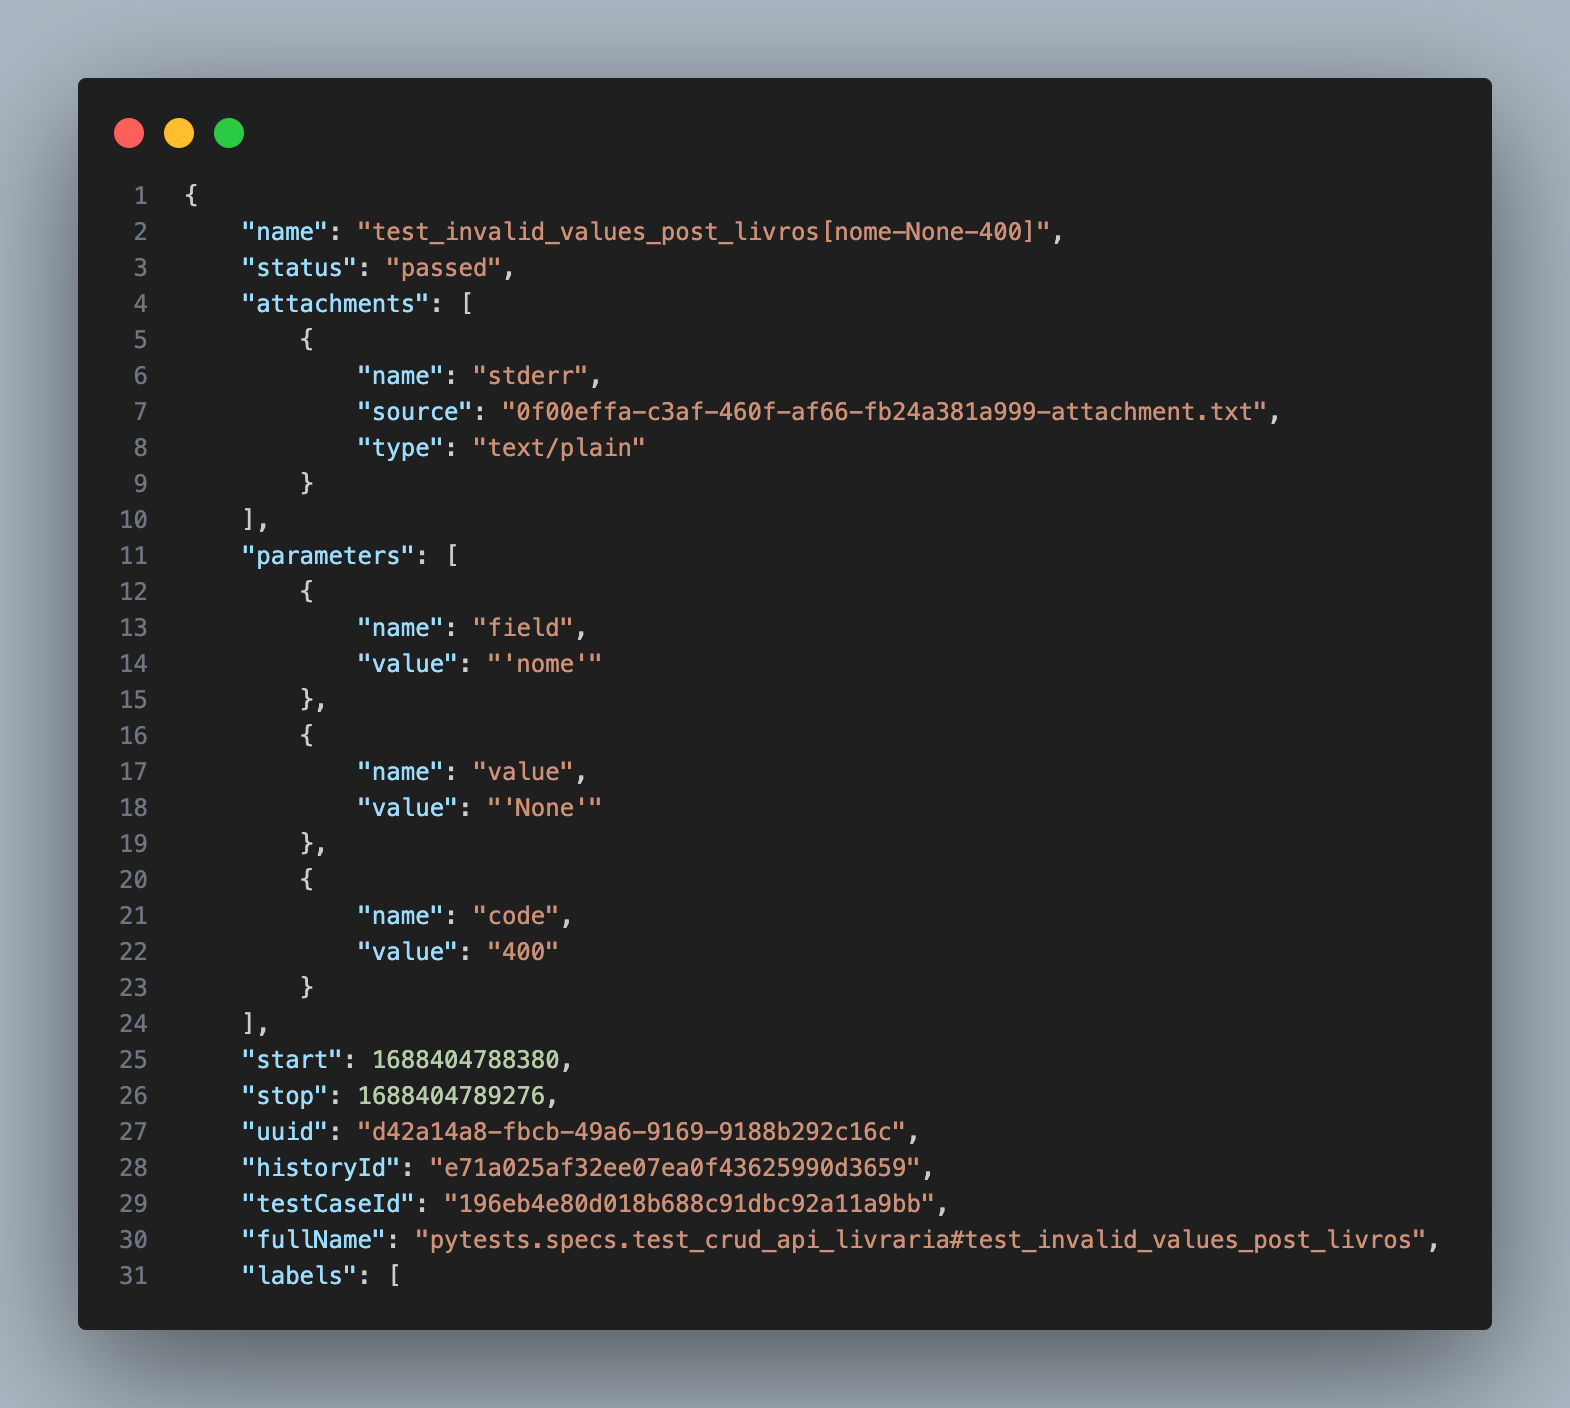Click the "historyId" key

(321, 1168)
